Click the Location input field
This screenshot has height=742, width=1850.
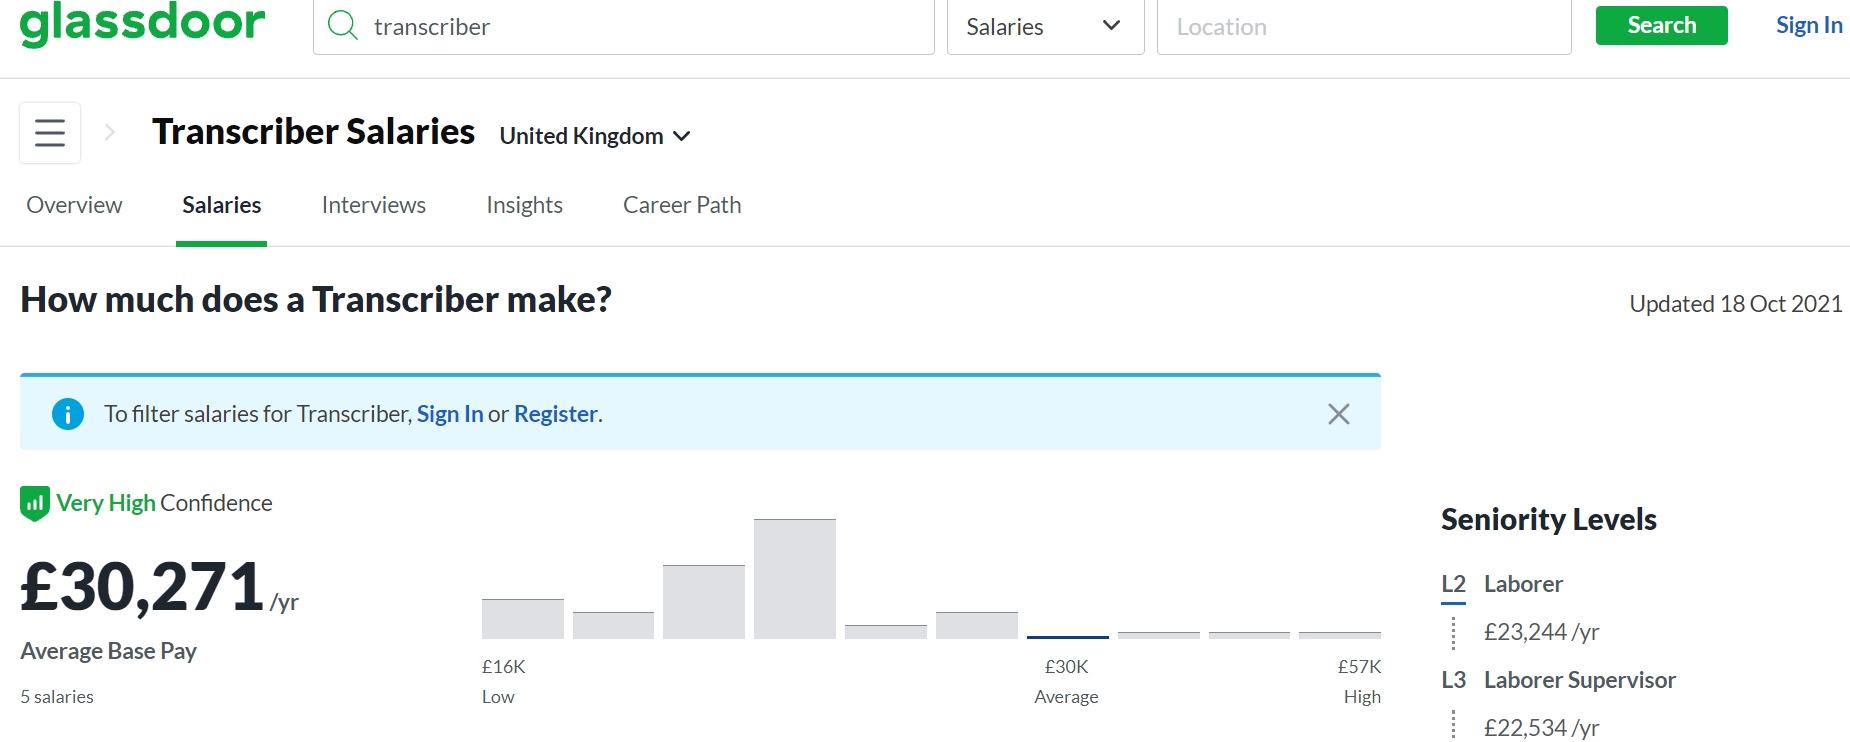pos(1364,27)
